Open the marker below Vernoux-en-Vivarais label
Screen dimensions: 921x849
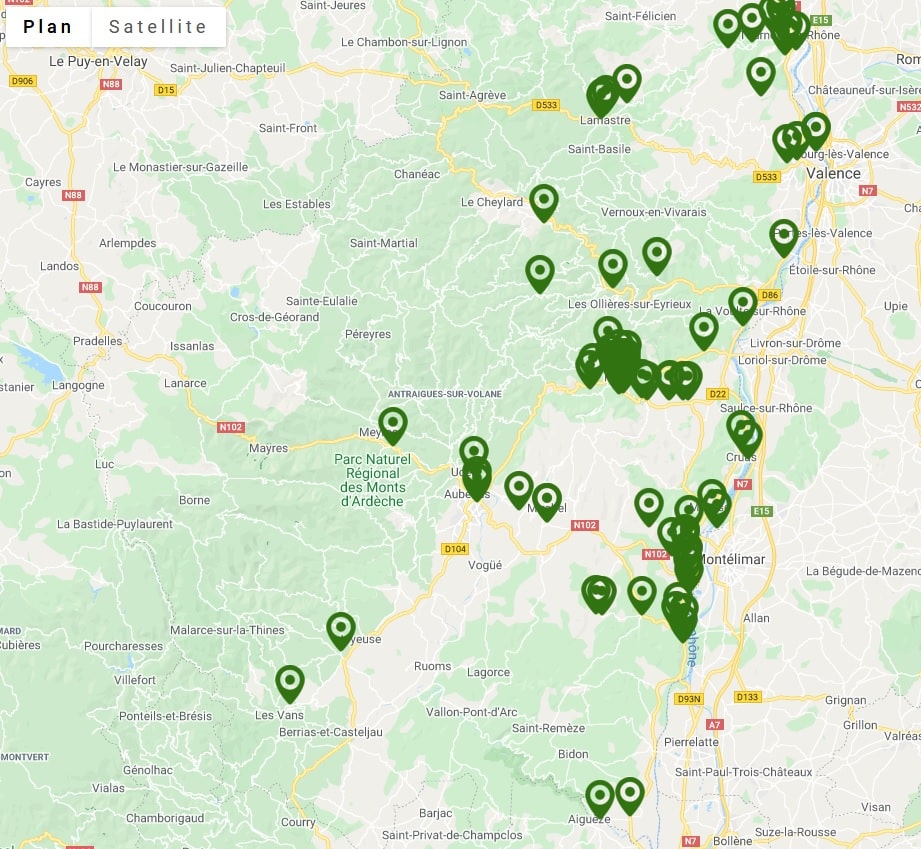click(656, 254)
